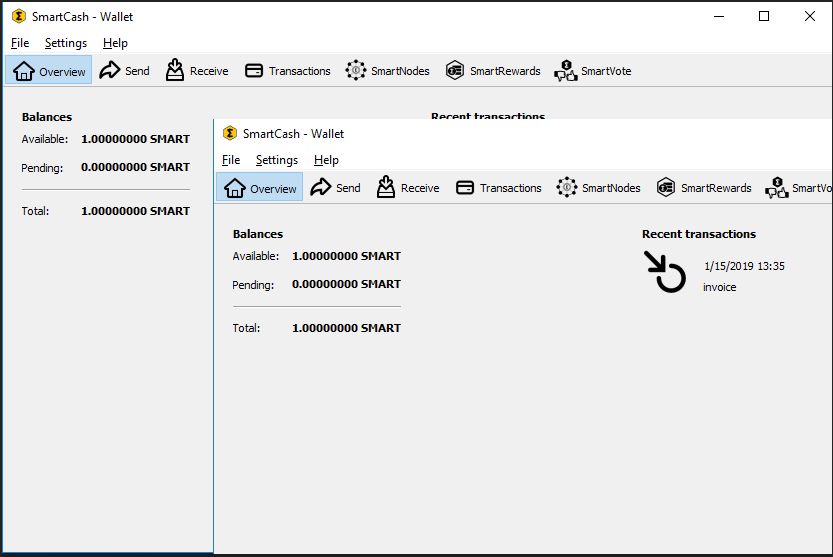The image size is (833, 557).
Task: Select the Overview home tab in front window
Action: pyautogui.click(x=260, y=188)
